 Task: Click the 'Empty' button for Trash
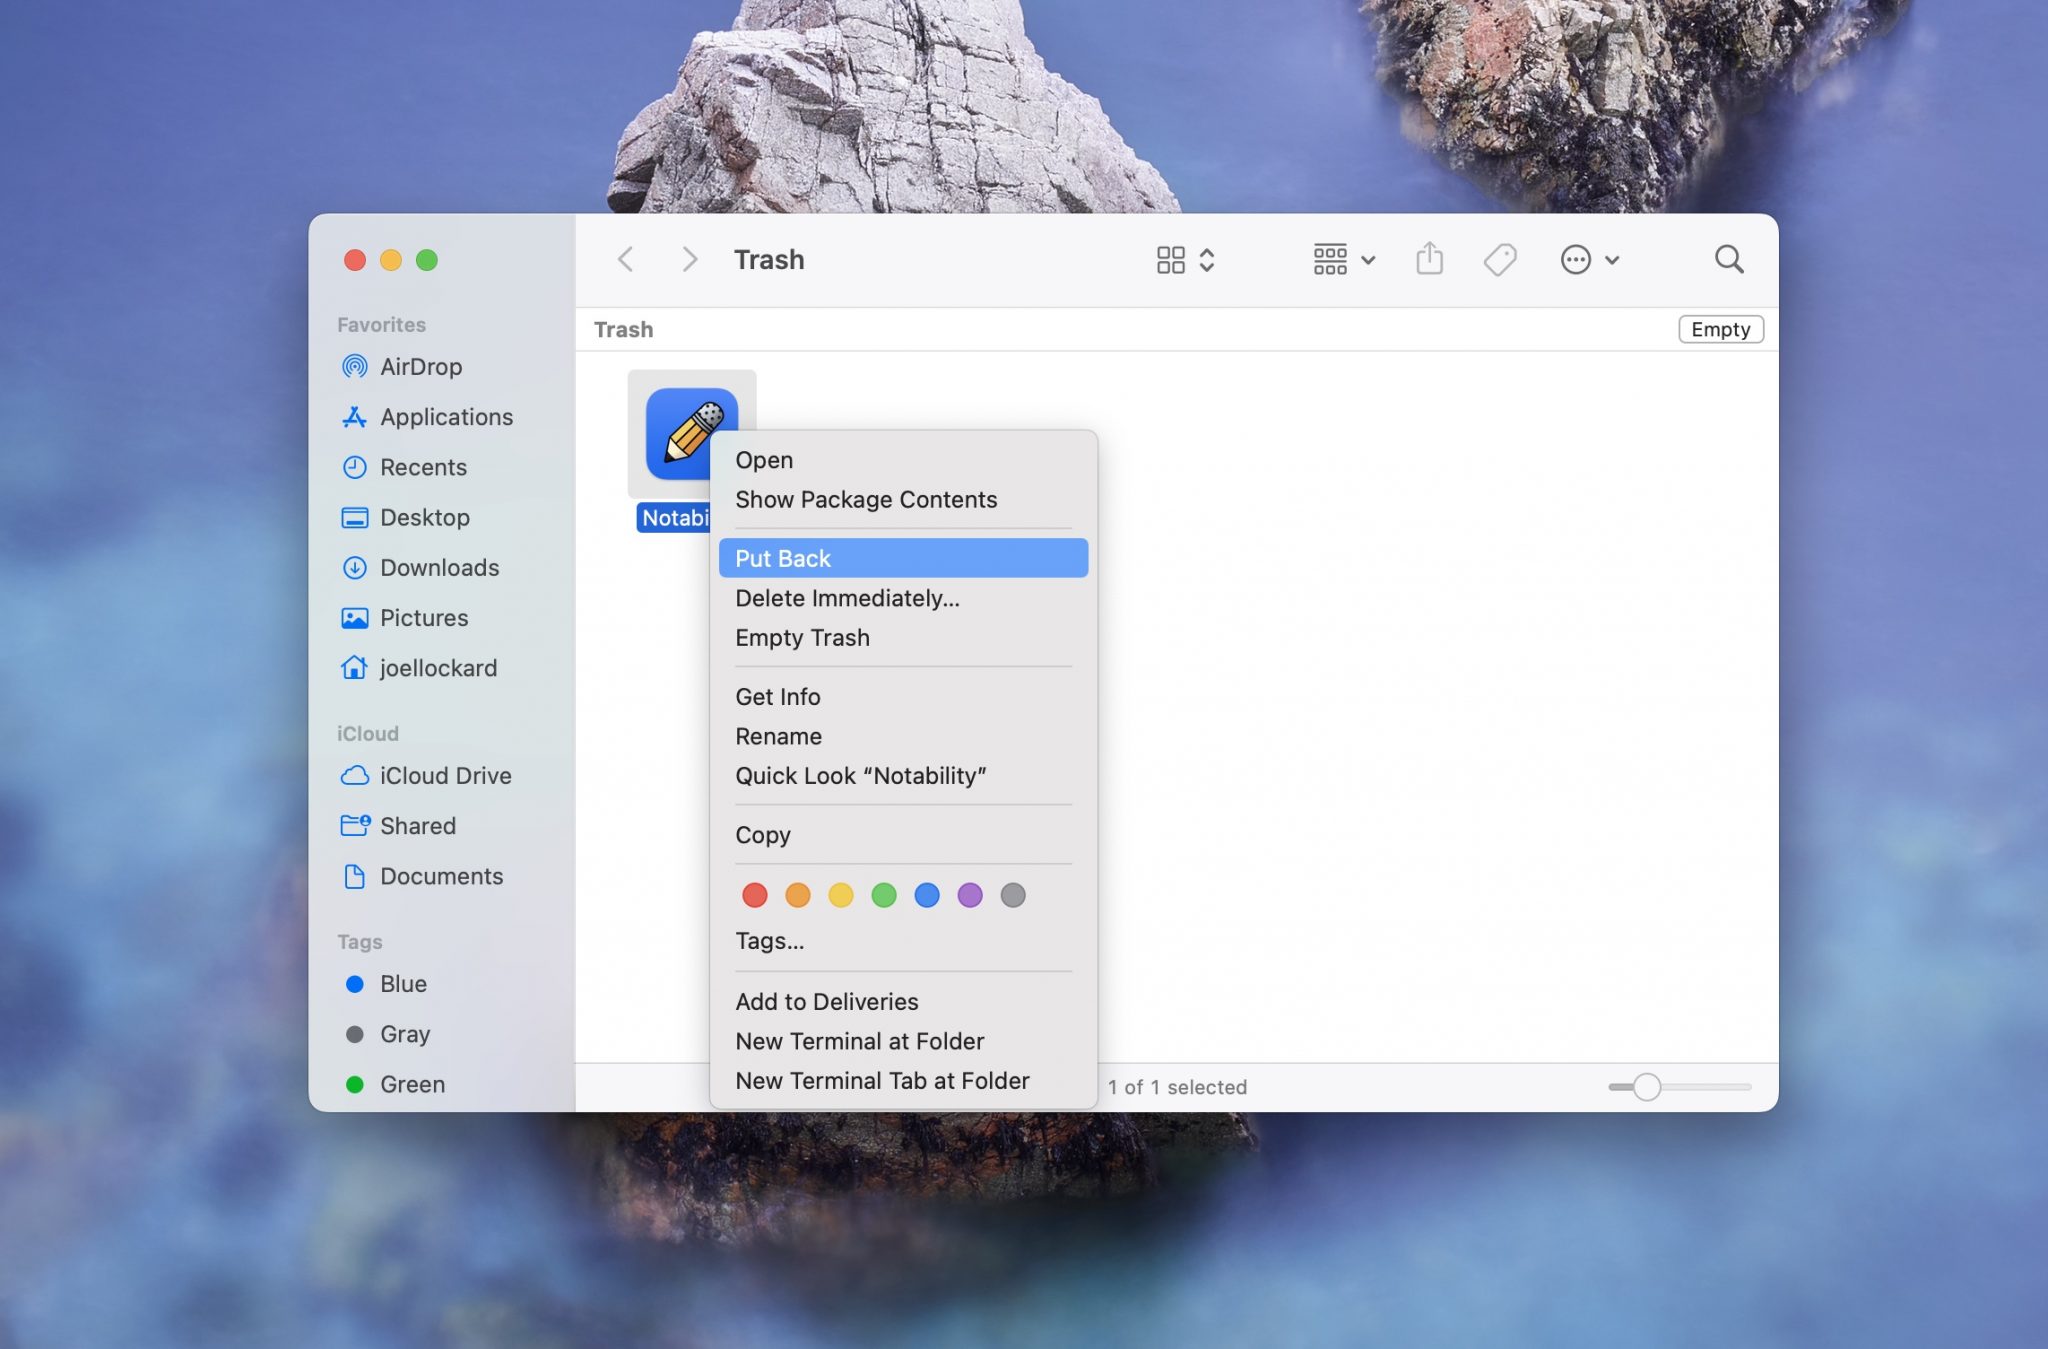tap(1720, 328)
